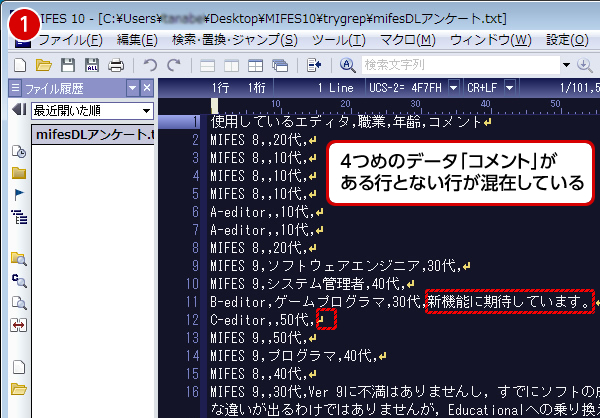Image resolution: width=600 pixels, height=418 pixels.
Task: Select mifesDLアンケート file in history list
Action: point(92,135)
